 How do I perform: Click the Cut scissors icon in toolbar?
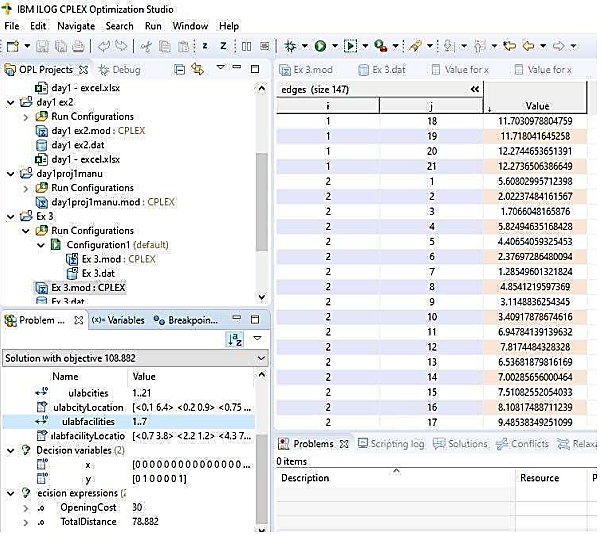coord(146,46)
